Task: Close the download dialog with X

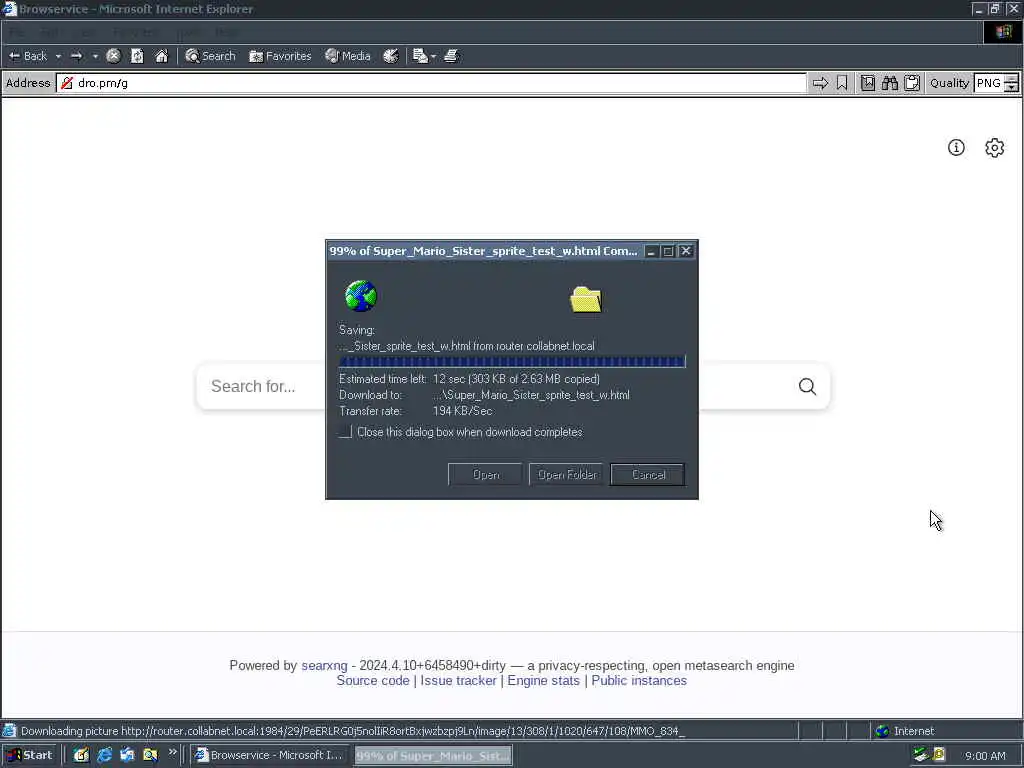Action: (x=686, y=251)
